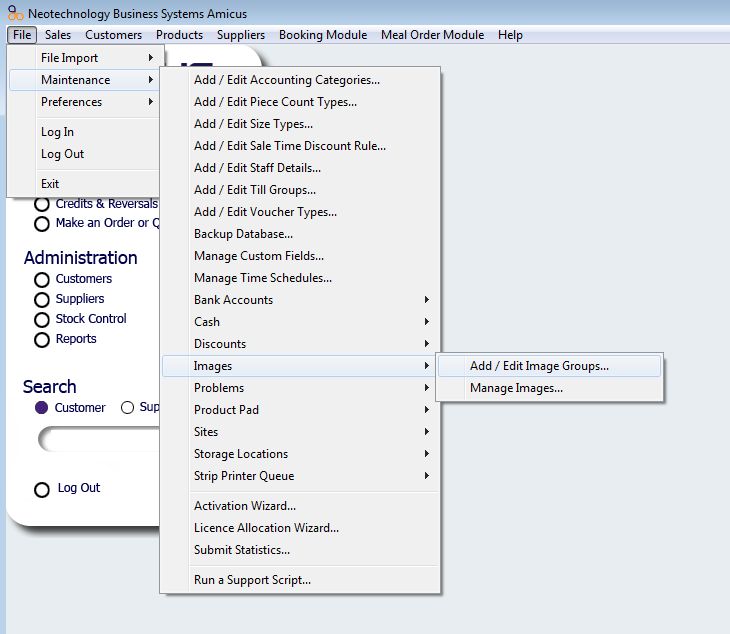Click the search input field
The width and height of the screenshot is (730, 634).
point(99,439)
